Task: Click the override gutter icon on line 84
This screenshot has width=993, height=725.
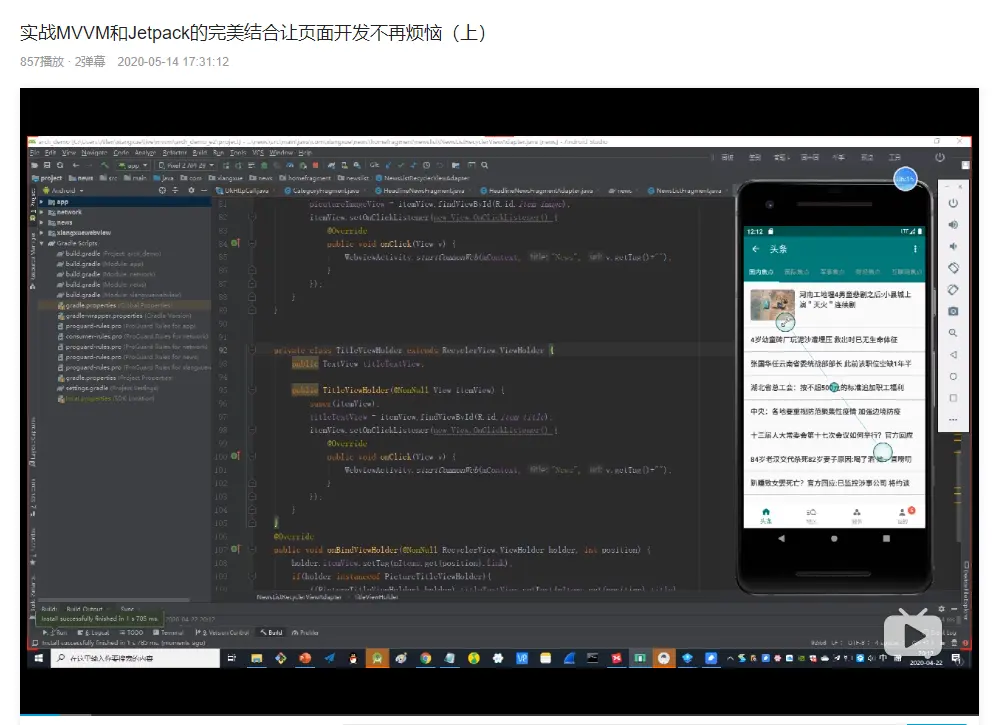Action: pos(236,244)
